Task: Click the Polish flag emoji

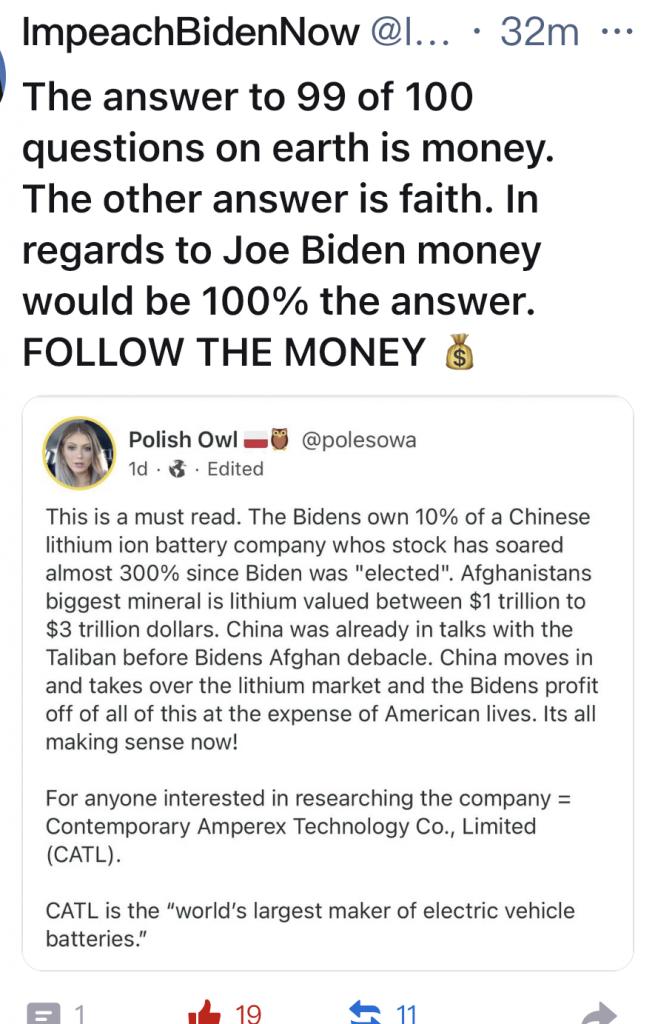Action: coord(256,439)
